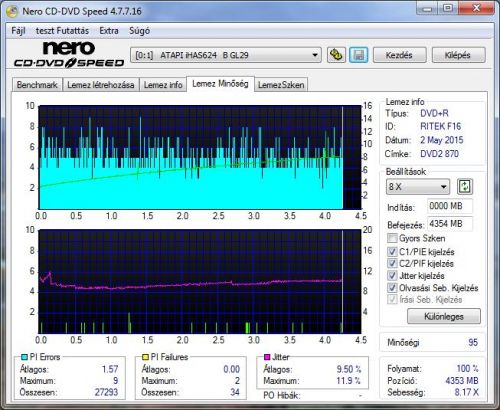Open the ATAPI iHAS624 drive dropdown
This screenshot has width=500, height=410.
(x=226, y=55)
